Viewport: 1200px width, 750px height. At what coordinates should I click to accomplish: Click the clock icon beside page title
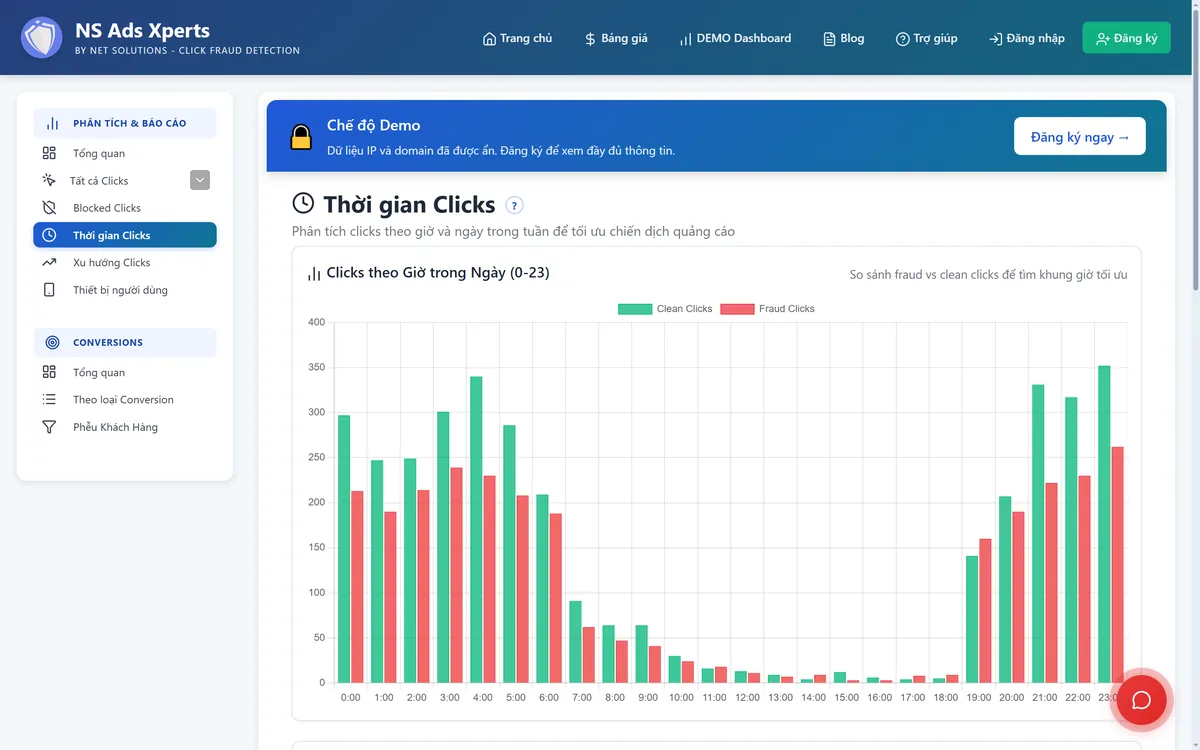pyautogui.click(x=303, y=203)
